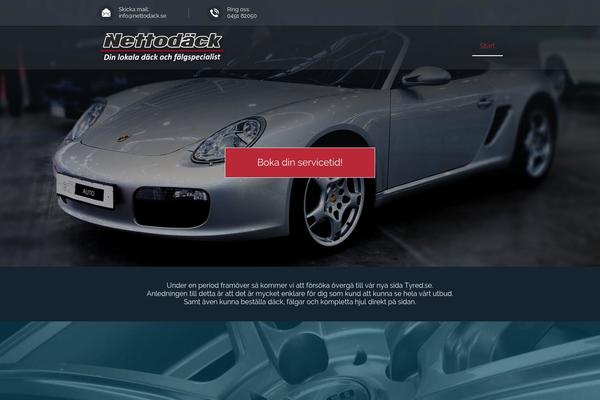This screenshot has height=400, width=600.
Task: Click the text line mentioning Tyred.se
Action: [300, 286]
